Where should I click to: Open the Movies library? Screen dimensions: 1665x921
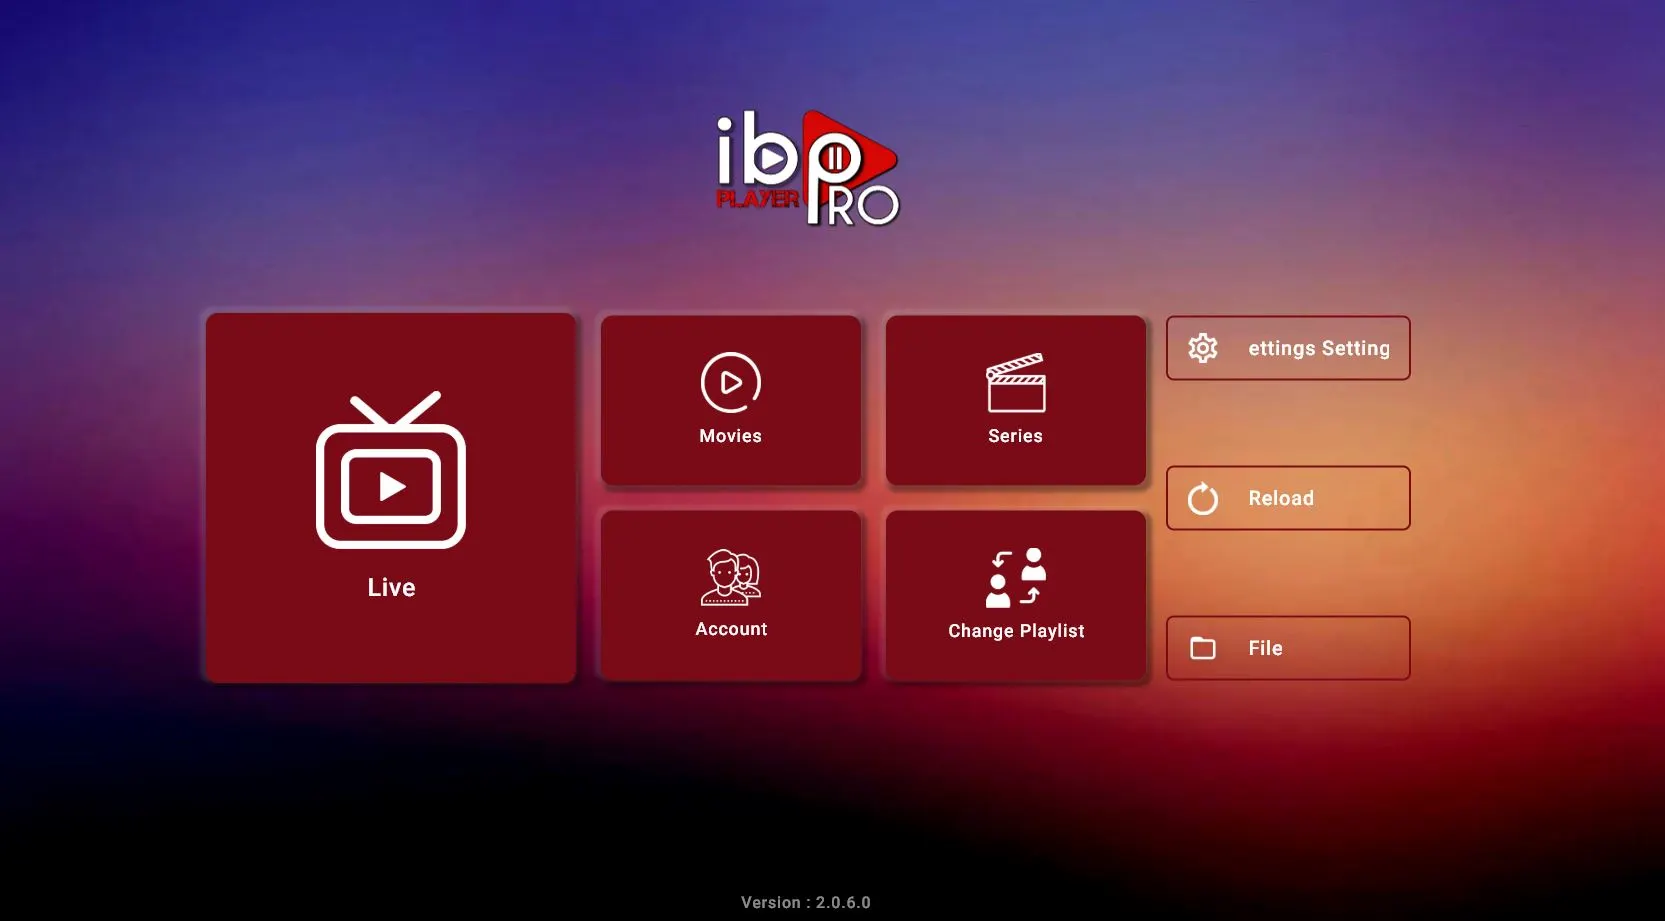tap(731, 400)
